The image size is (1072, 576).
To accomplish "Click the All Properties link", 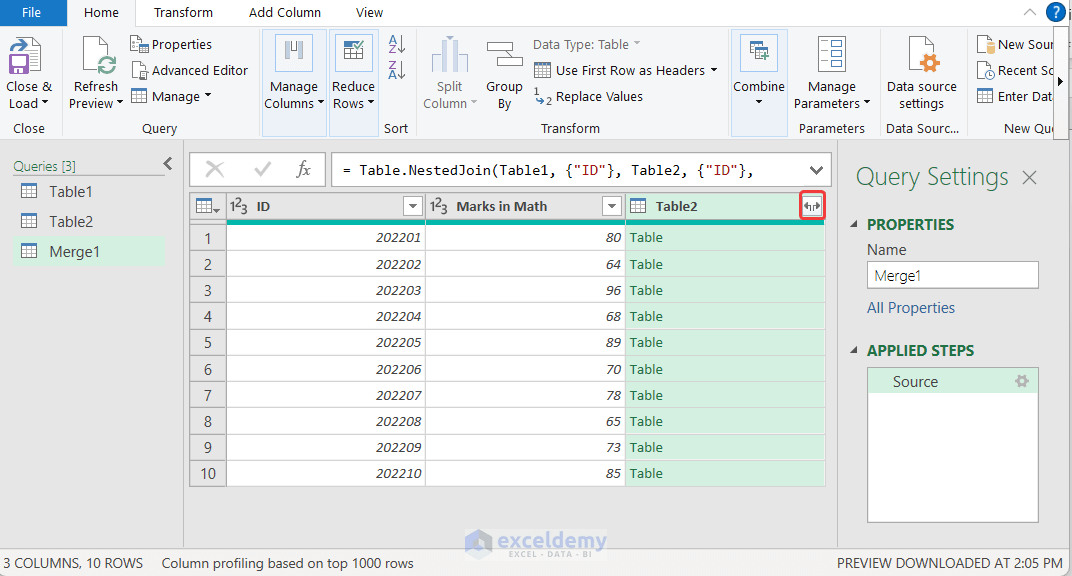I will 910,307.
